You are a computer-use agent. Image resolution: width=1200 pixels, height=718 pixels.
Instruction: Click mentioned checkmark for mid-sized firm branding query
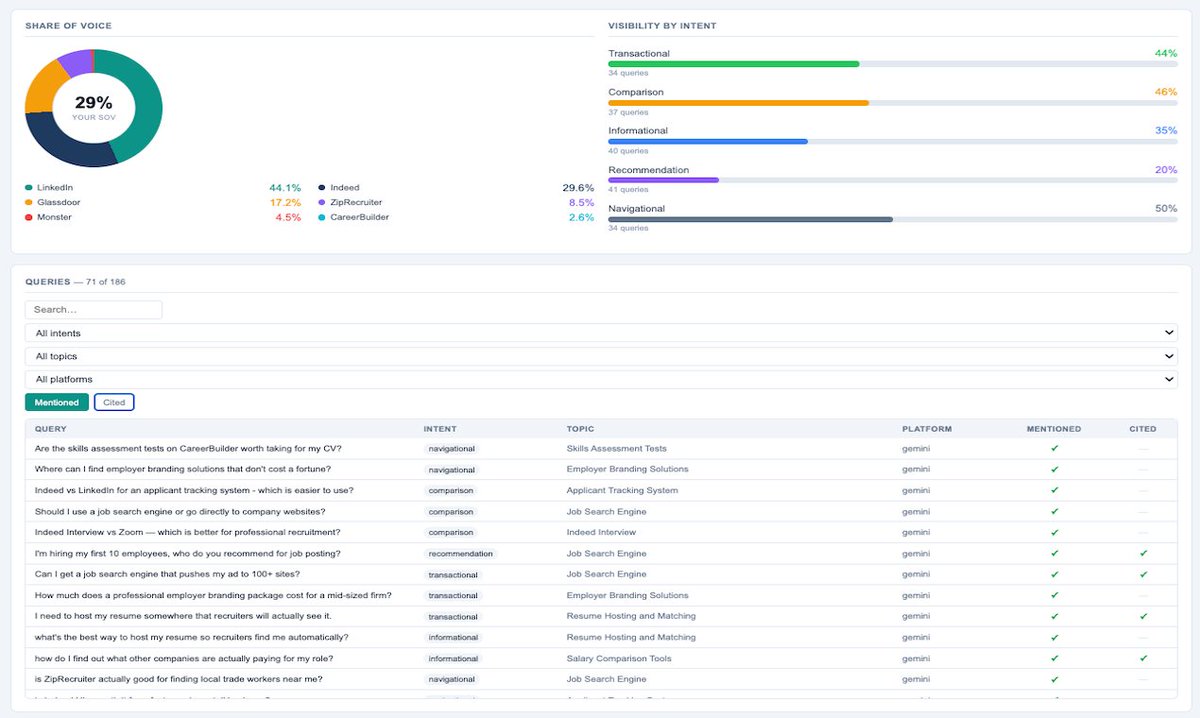(x=1054, y=596)
